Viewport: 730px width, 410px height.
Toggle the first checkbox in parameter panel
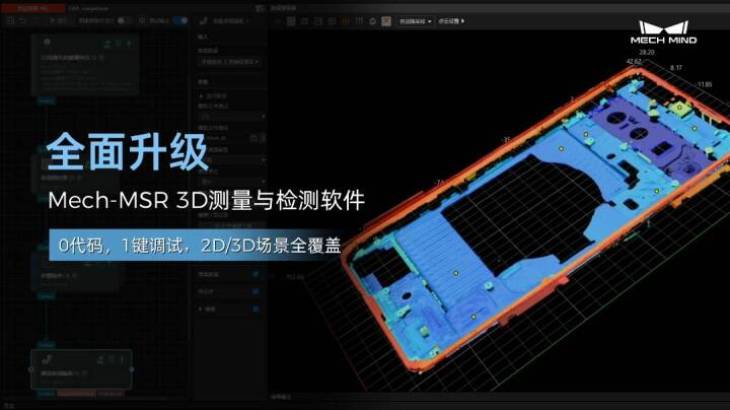pyautogui.click(x=256, y=275)
